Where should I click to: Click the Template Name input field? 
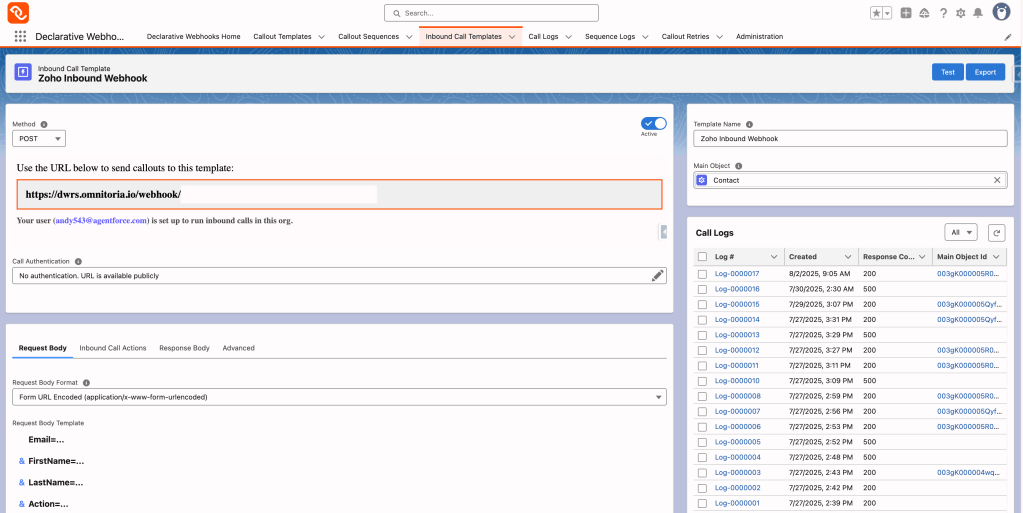point(850,139)
